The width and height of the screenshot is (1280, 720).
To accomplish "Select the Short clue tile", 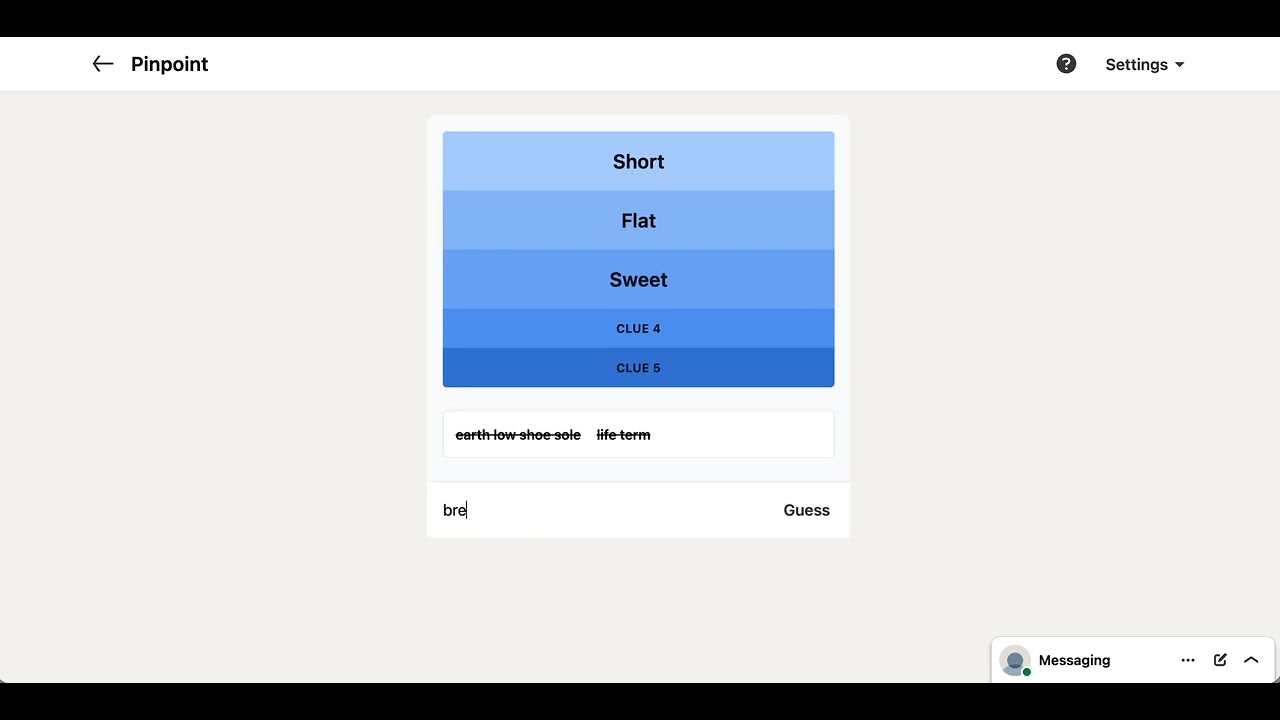I will point(638,161).
